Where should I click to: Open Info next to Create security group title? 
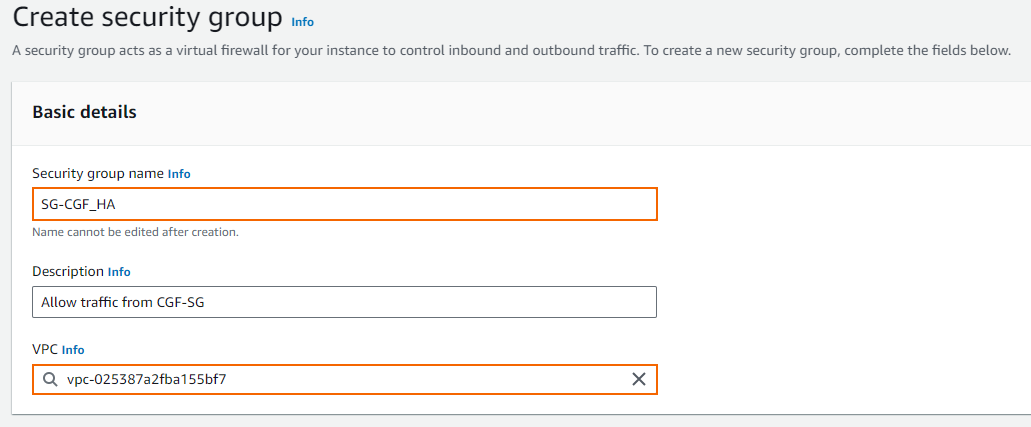[302, 22]
